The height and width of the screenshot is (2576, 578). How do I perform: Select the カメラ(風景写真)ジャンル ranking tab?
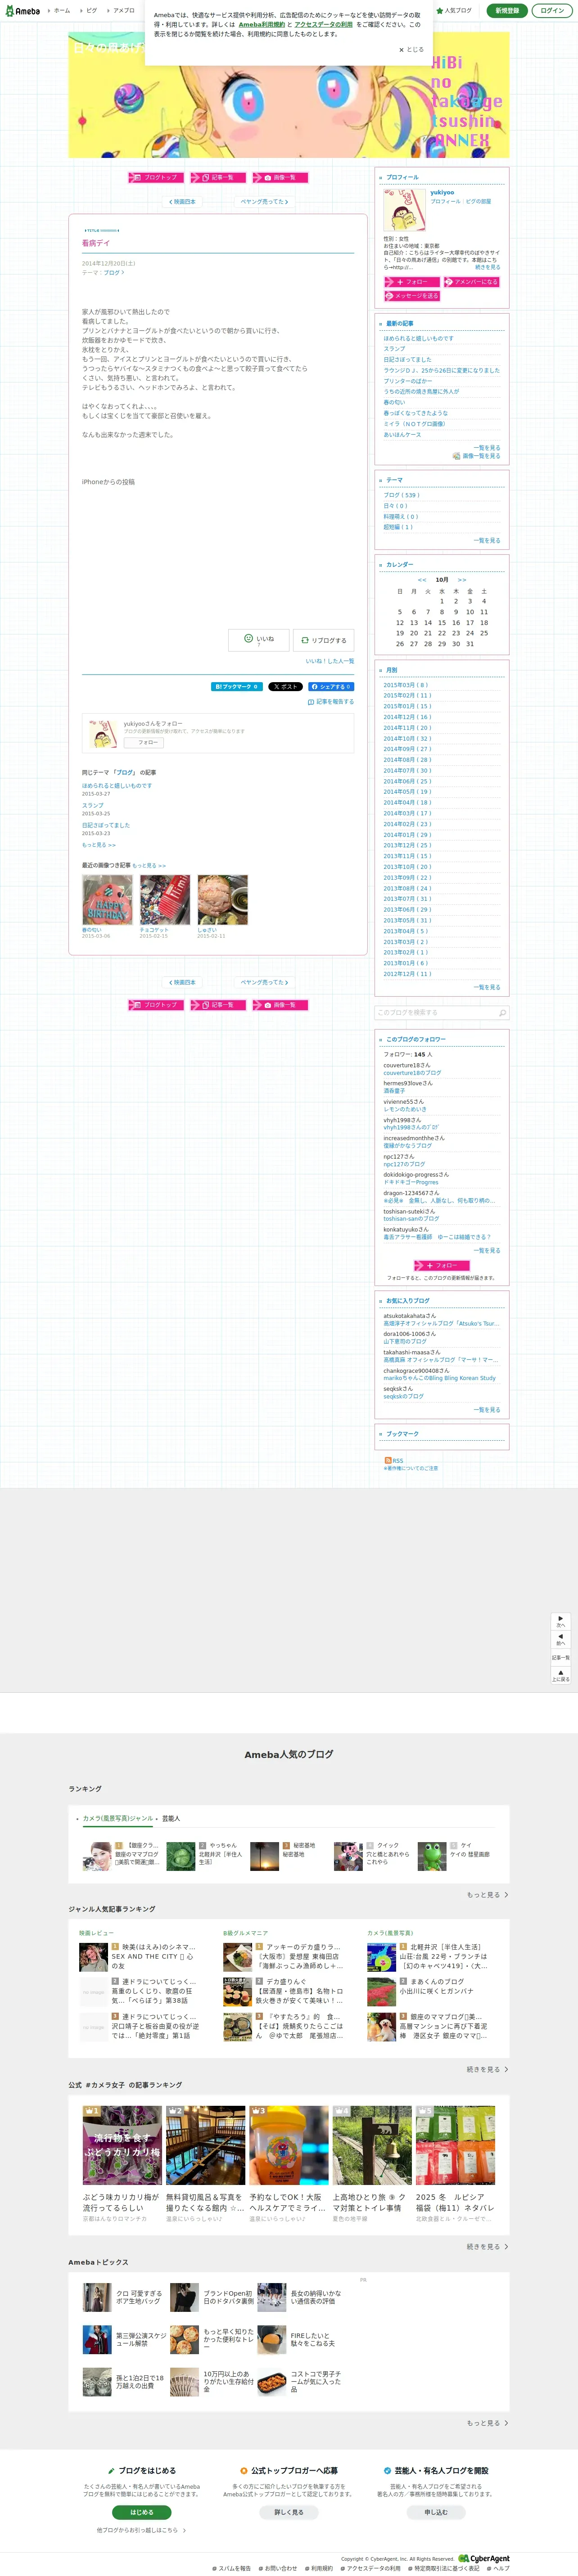coord(118,1819)
